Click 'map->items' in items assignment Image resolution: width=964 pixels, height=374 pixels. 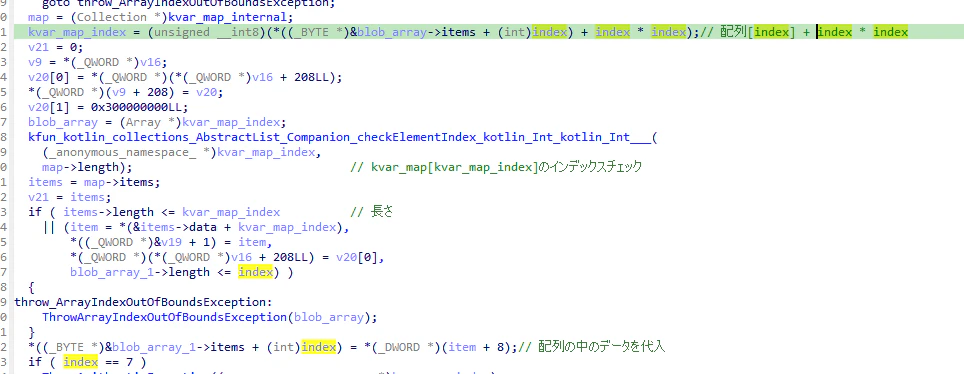tap(119, 182)
